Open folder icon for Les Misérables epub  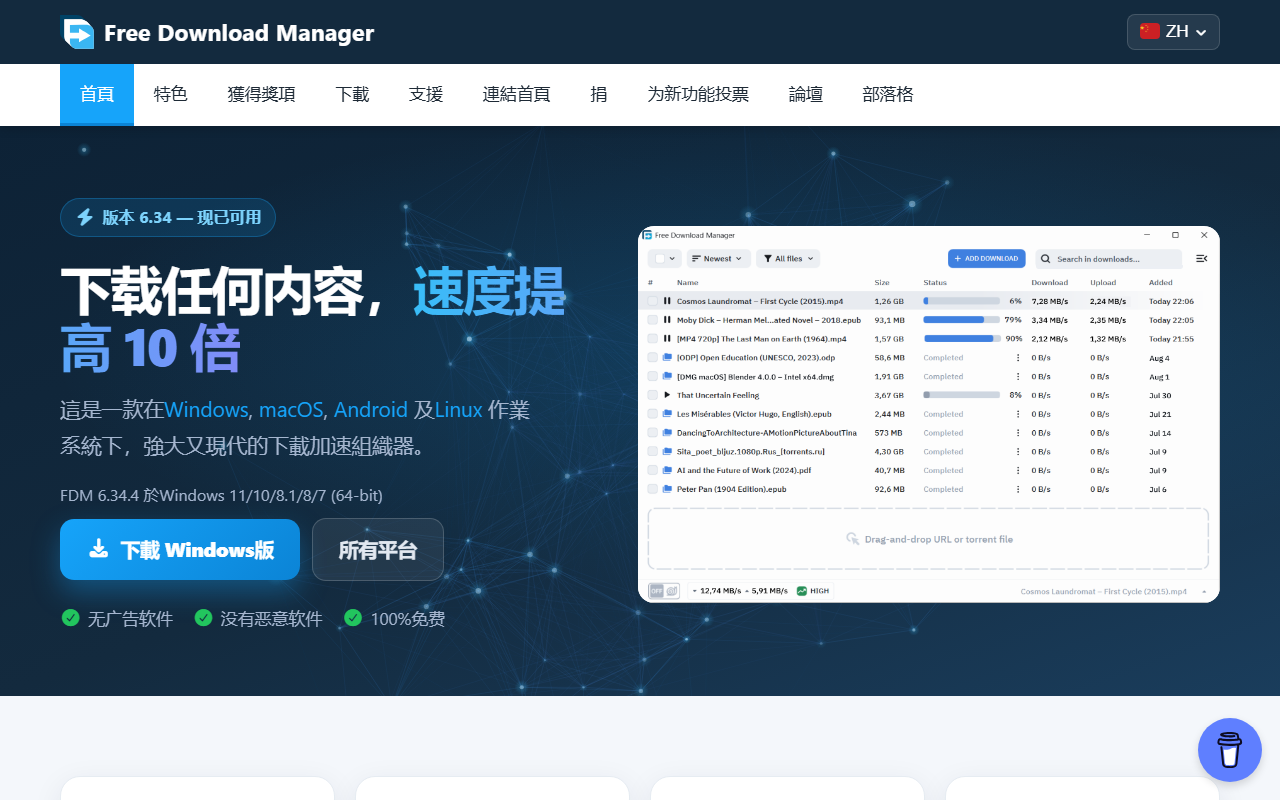click(667, 414)
